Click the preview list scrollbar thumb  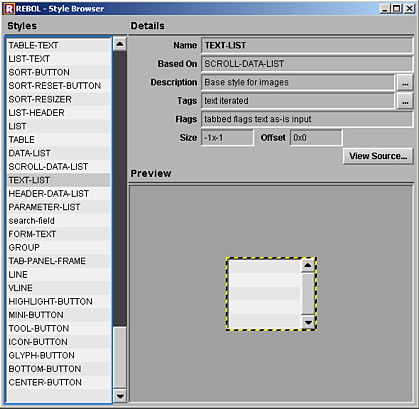coord(308,293)
